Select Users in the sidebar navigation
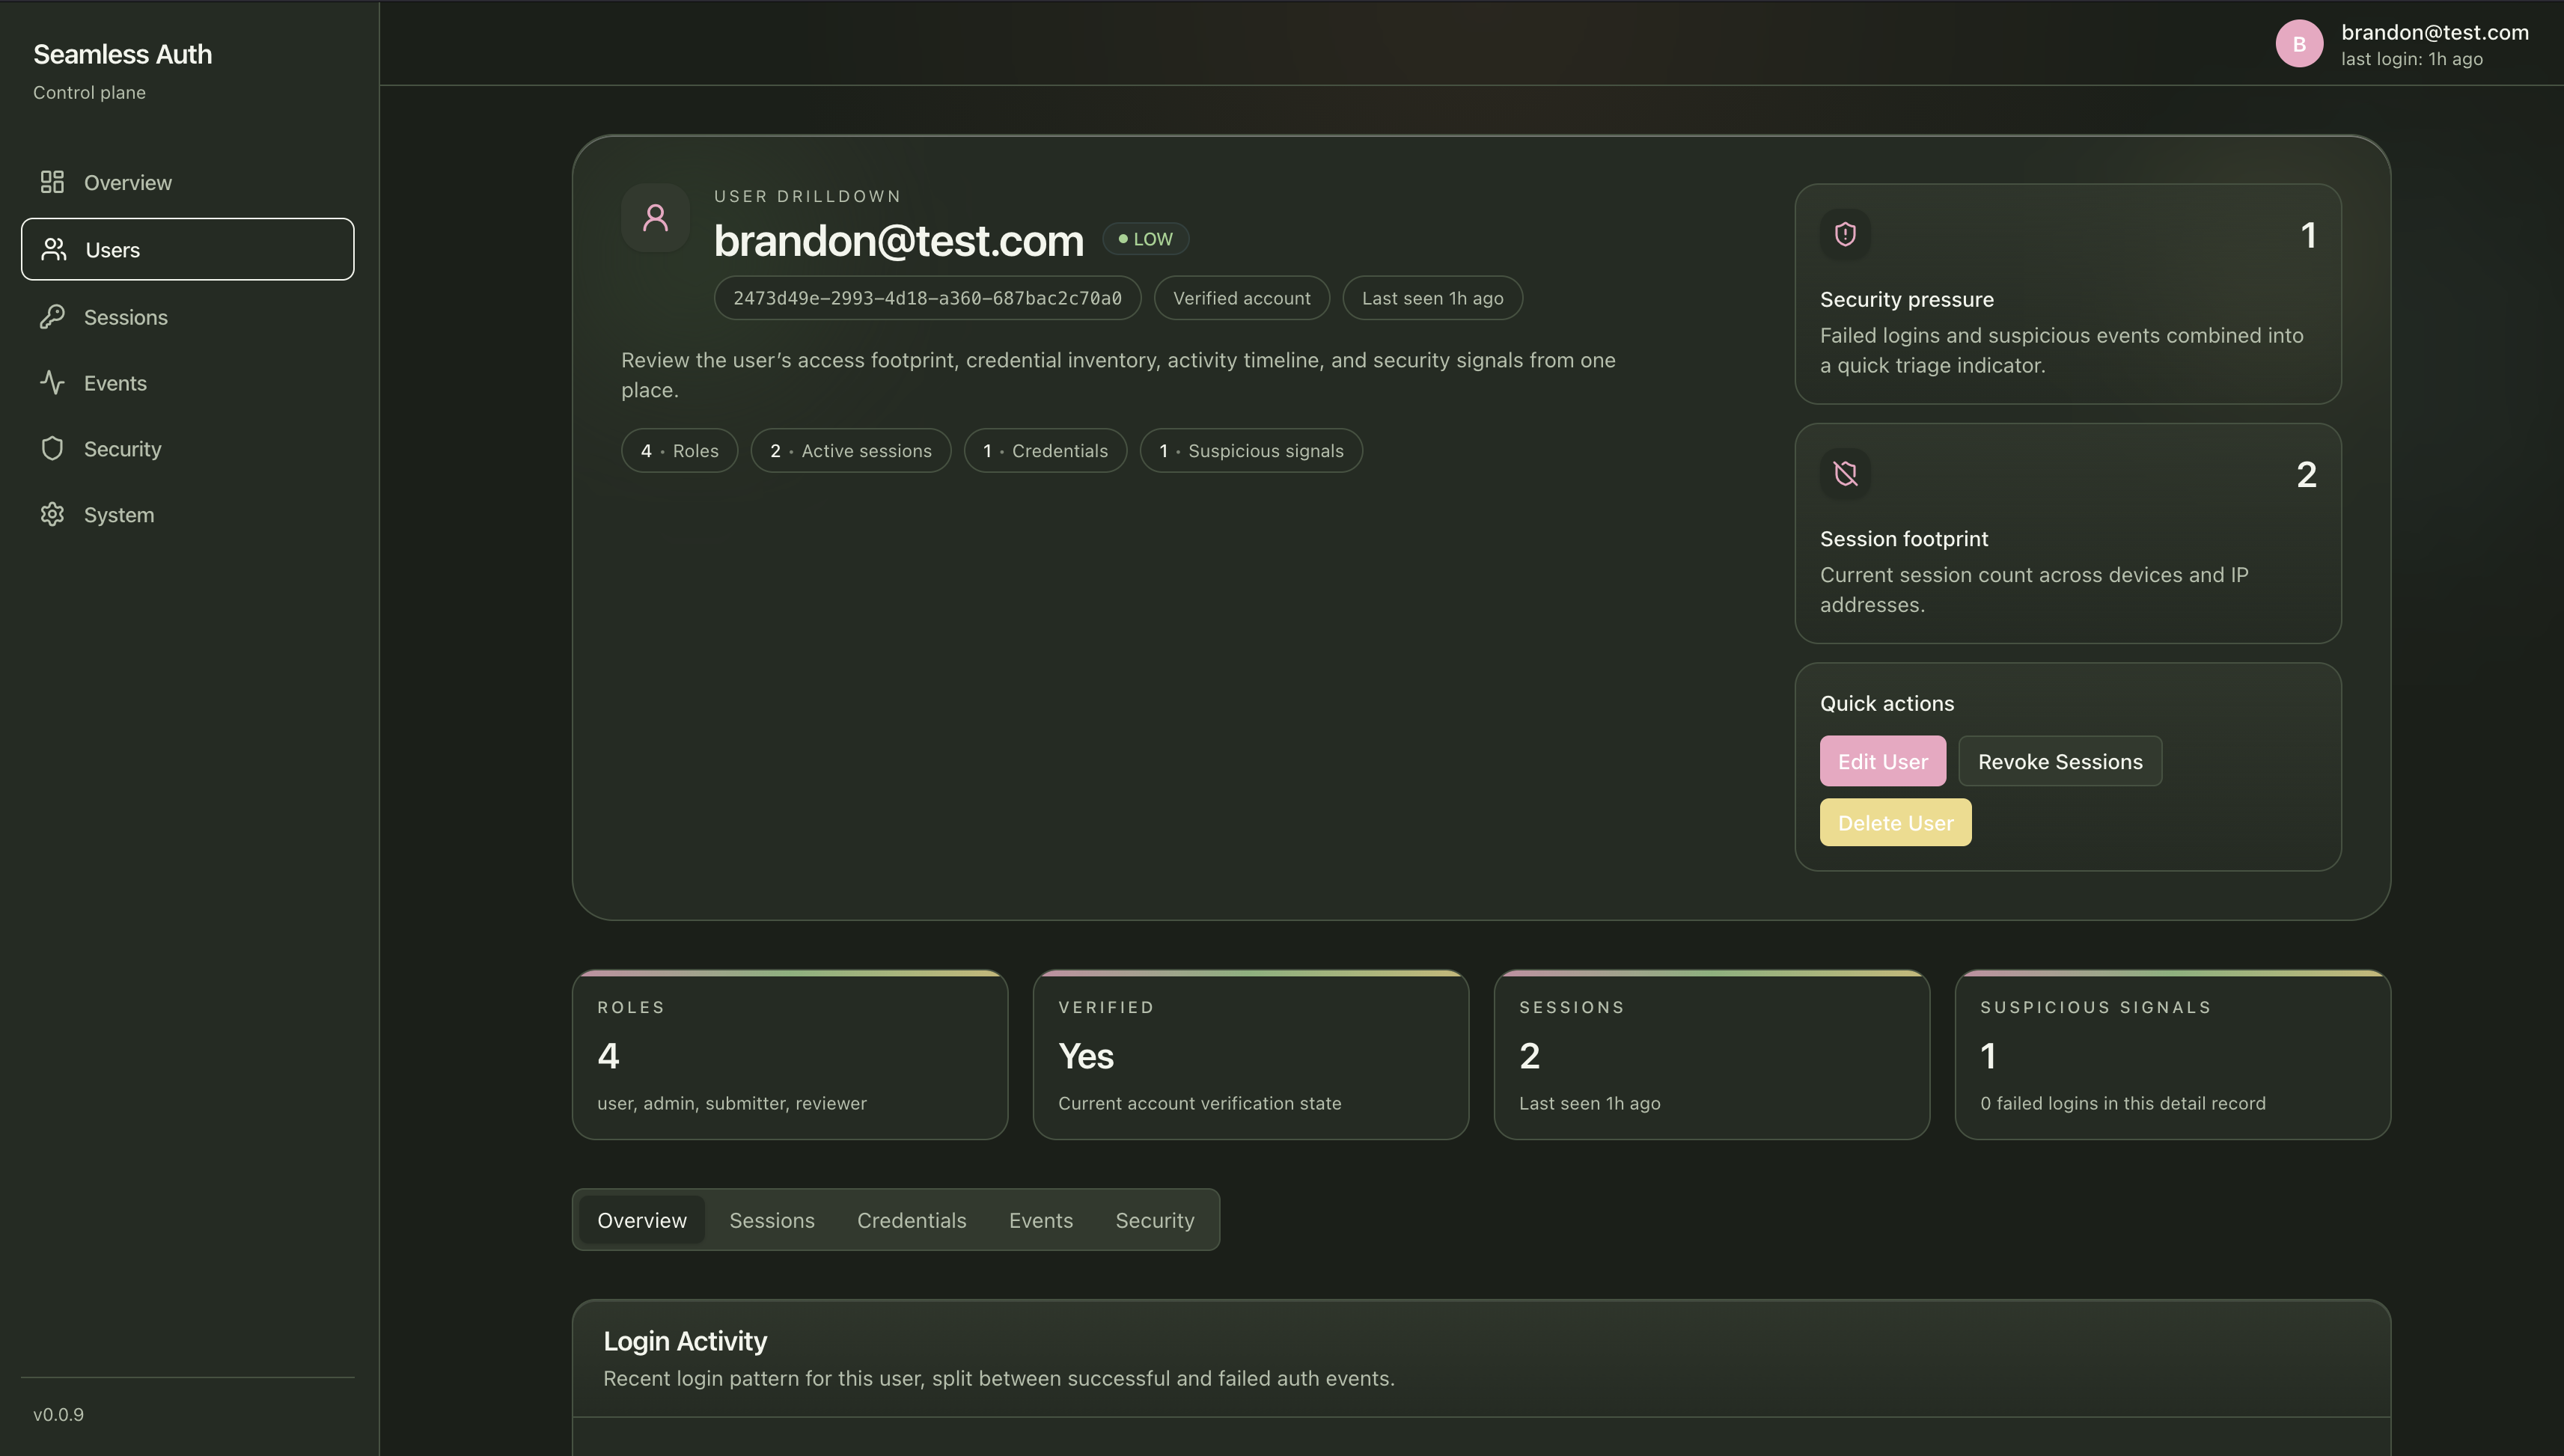 [x=187, y=249]
